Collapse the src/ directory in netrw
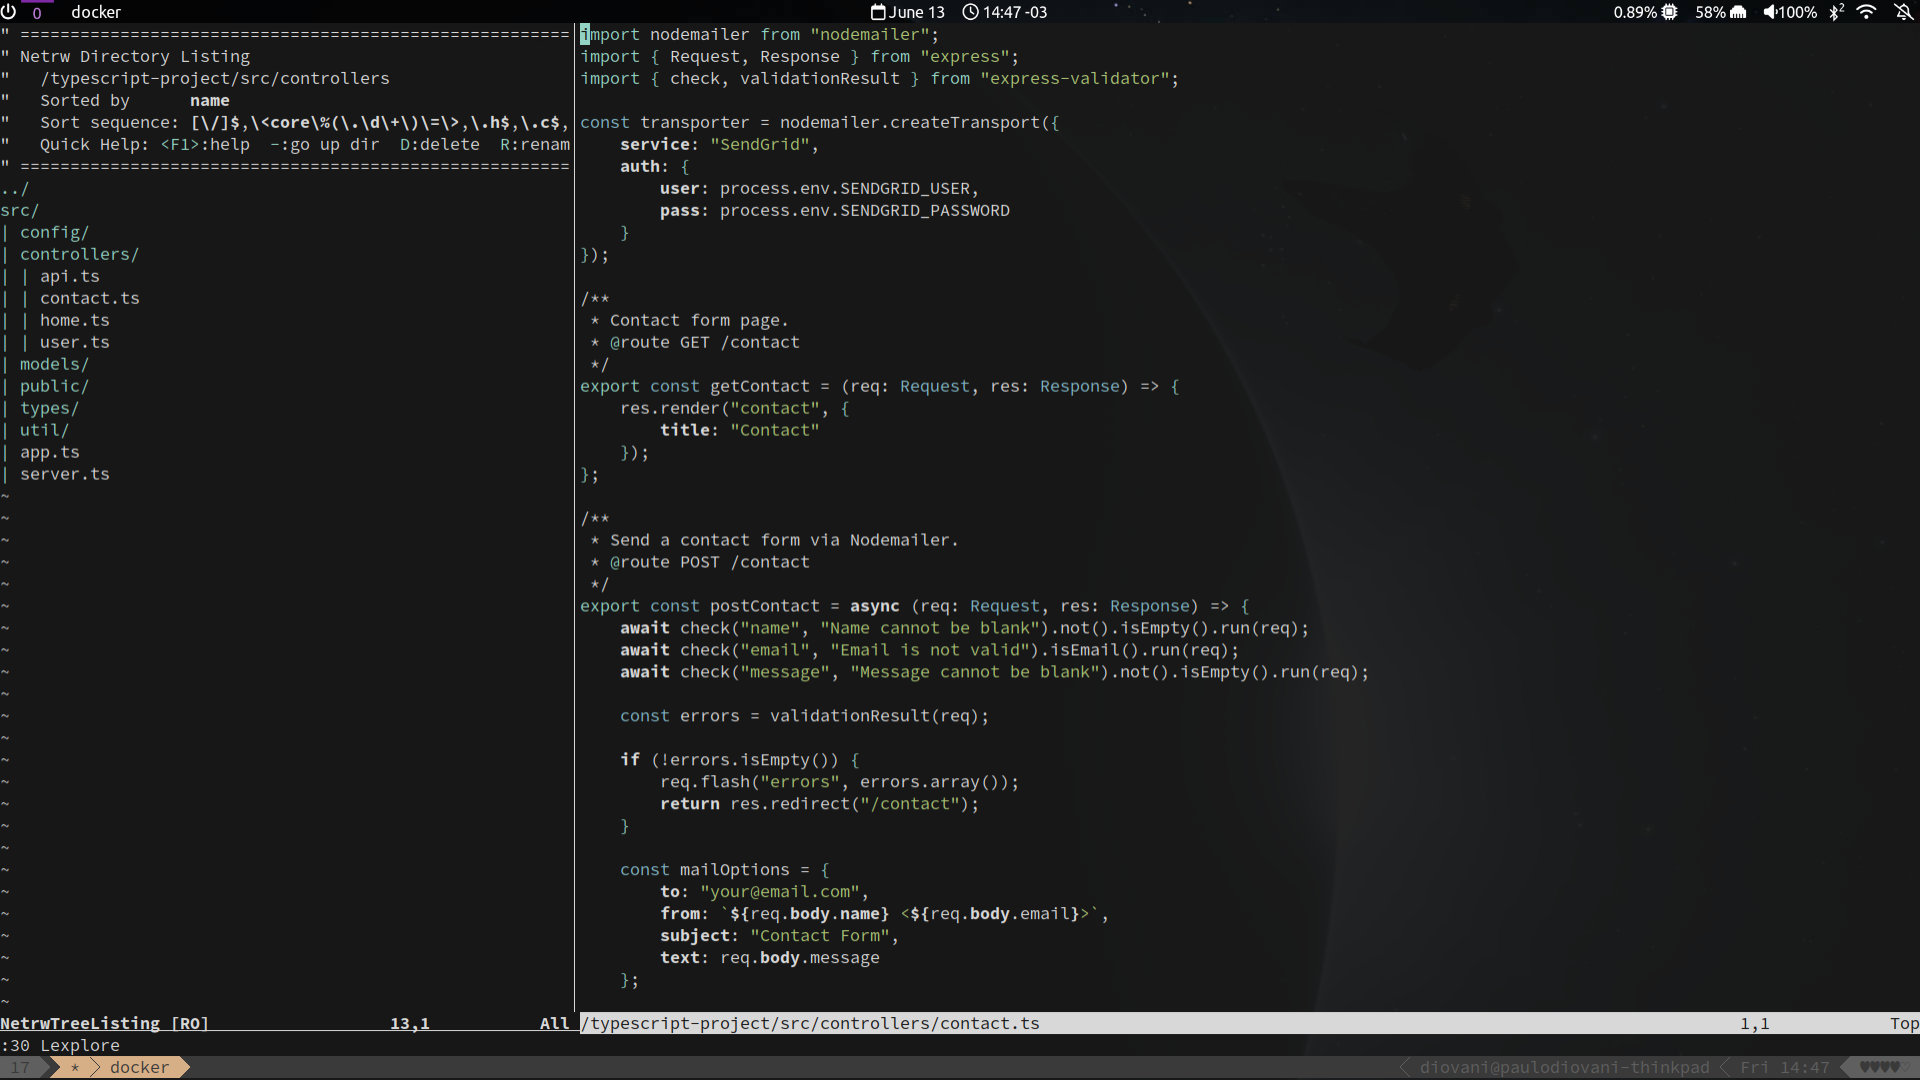Viewport: 1920px width, 1080px height. (20, 211)
